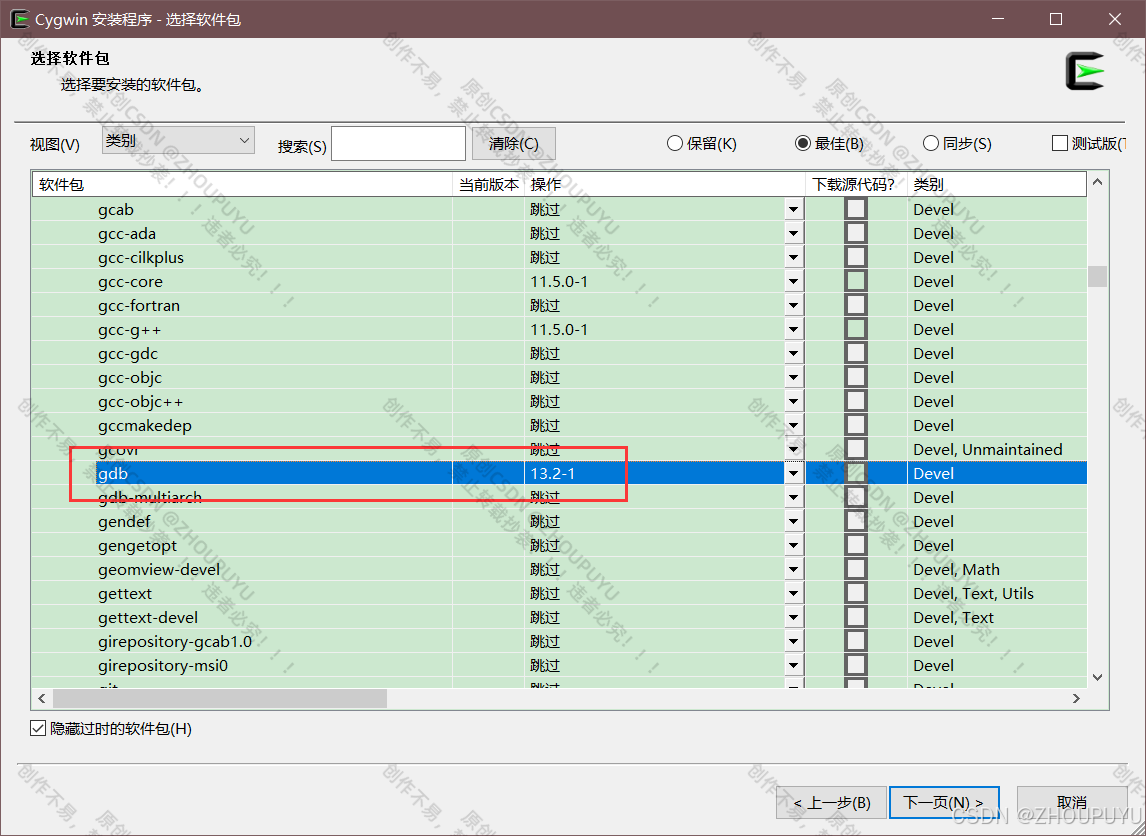Click the horizontal scrollbar thumb
This screenshot has height=836, width=1146.
coord(220,699)
